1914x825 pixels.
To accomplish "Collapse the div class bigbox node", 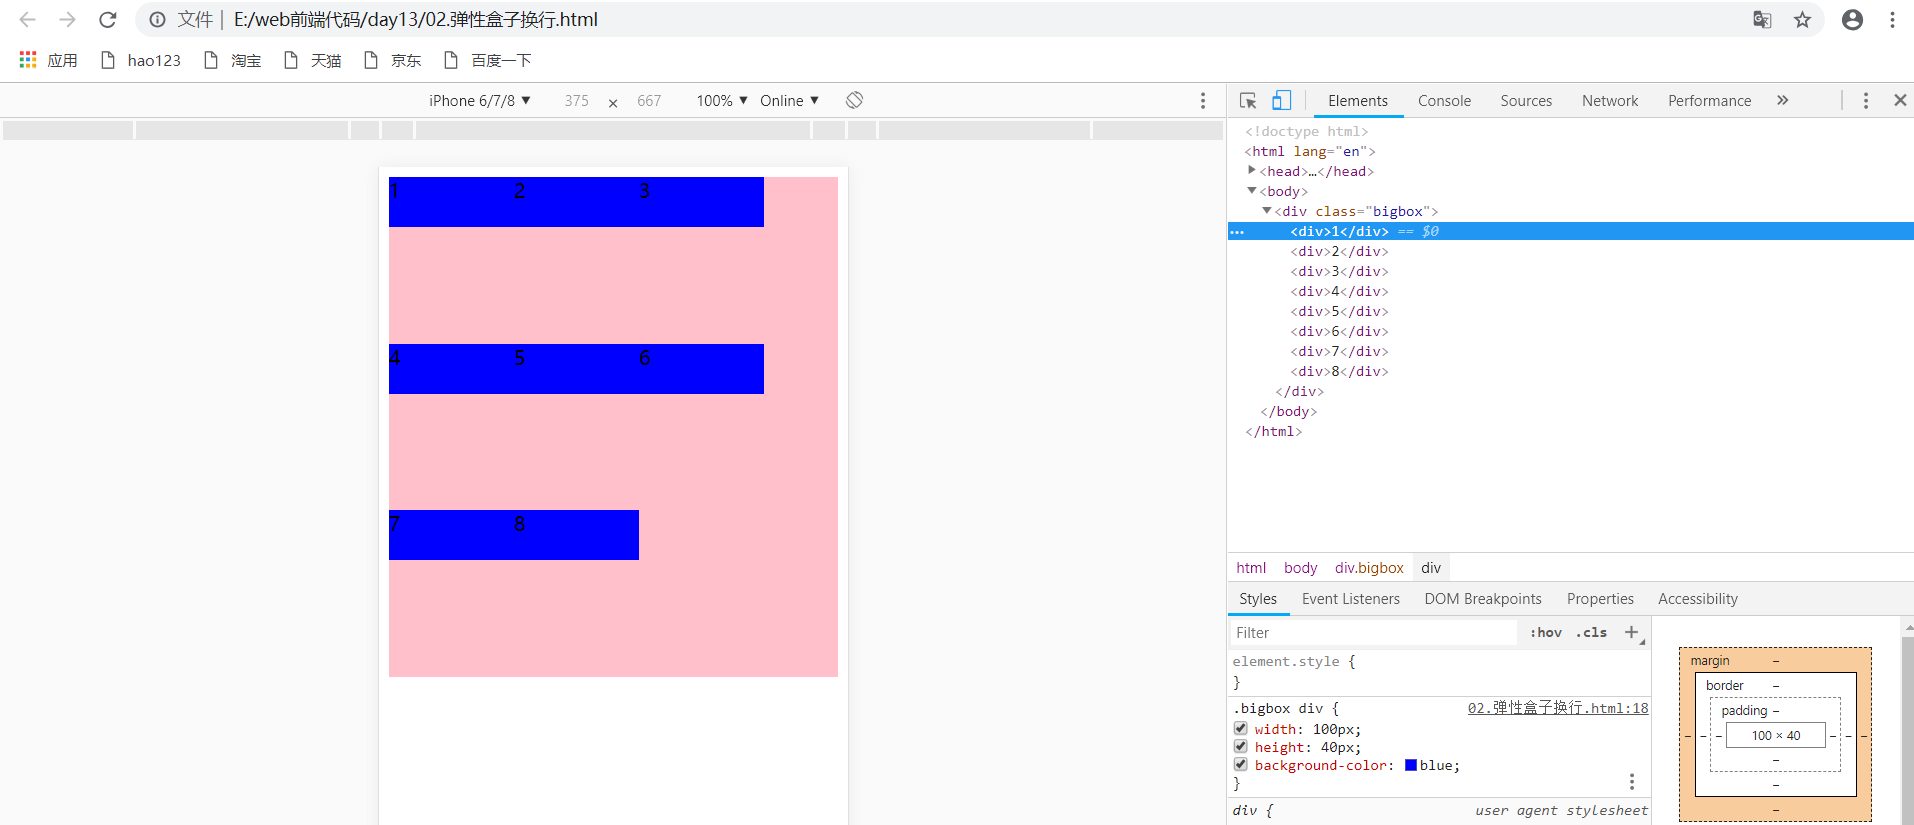I will tap(1266, 210).
